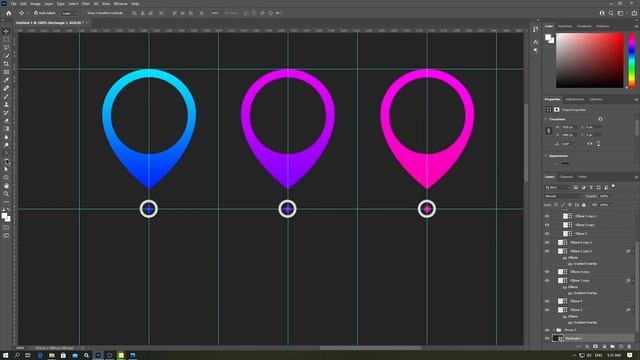The height and width of the screenshot is (360, 640).
Task: Create a new group folder icon
Action: tap(613, 347)
